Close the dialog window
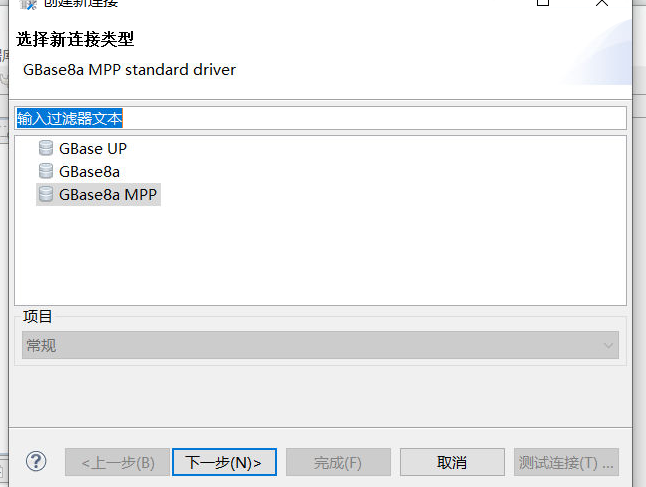This screenshot has width=646, height=487. (x=602, y=3)
